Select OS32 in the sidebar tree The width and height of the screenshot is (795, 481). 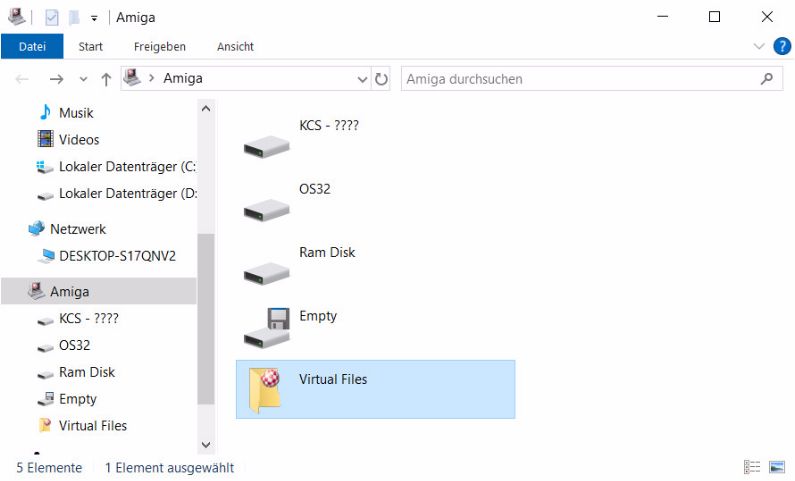pos(75,345)
